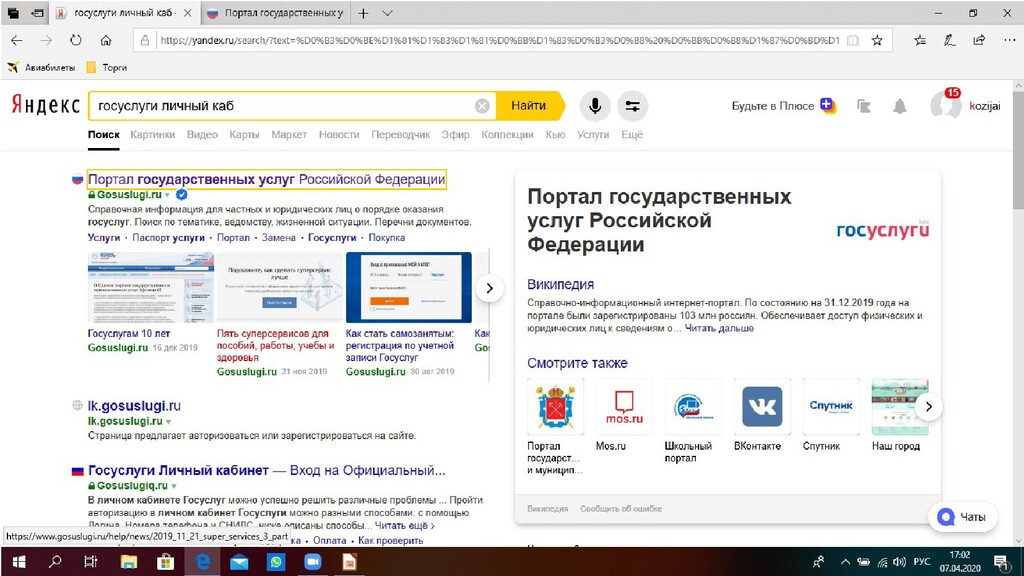Open Task View on the taskbar
Viewport: 1024px width, 576px height.
[x=91, y=562]
